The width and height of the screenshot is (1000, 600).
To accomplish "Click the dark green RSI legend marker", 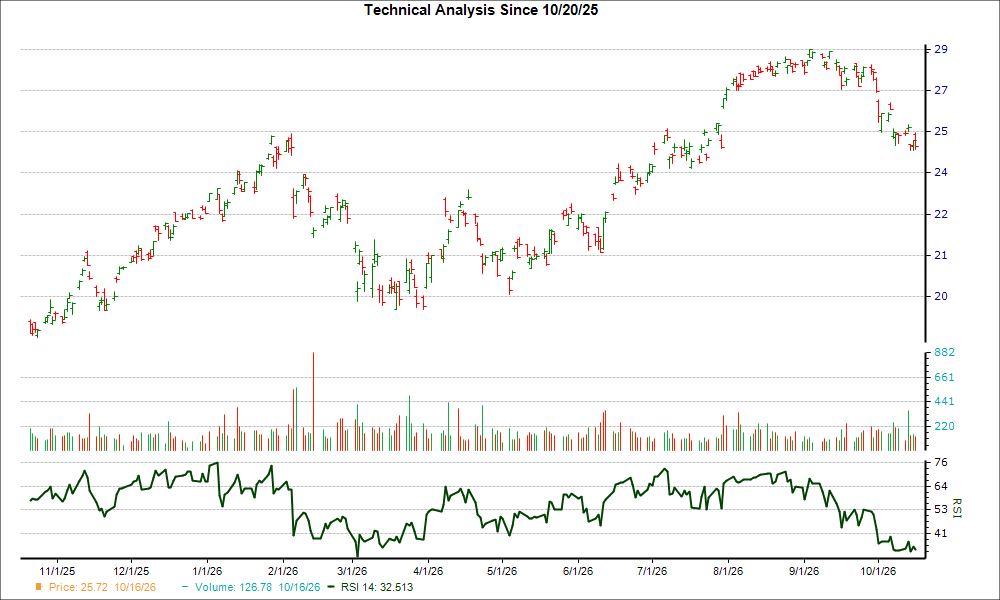I will [330, 587].
